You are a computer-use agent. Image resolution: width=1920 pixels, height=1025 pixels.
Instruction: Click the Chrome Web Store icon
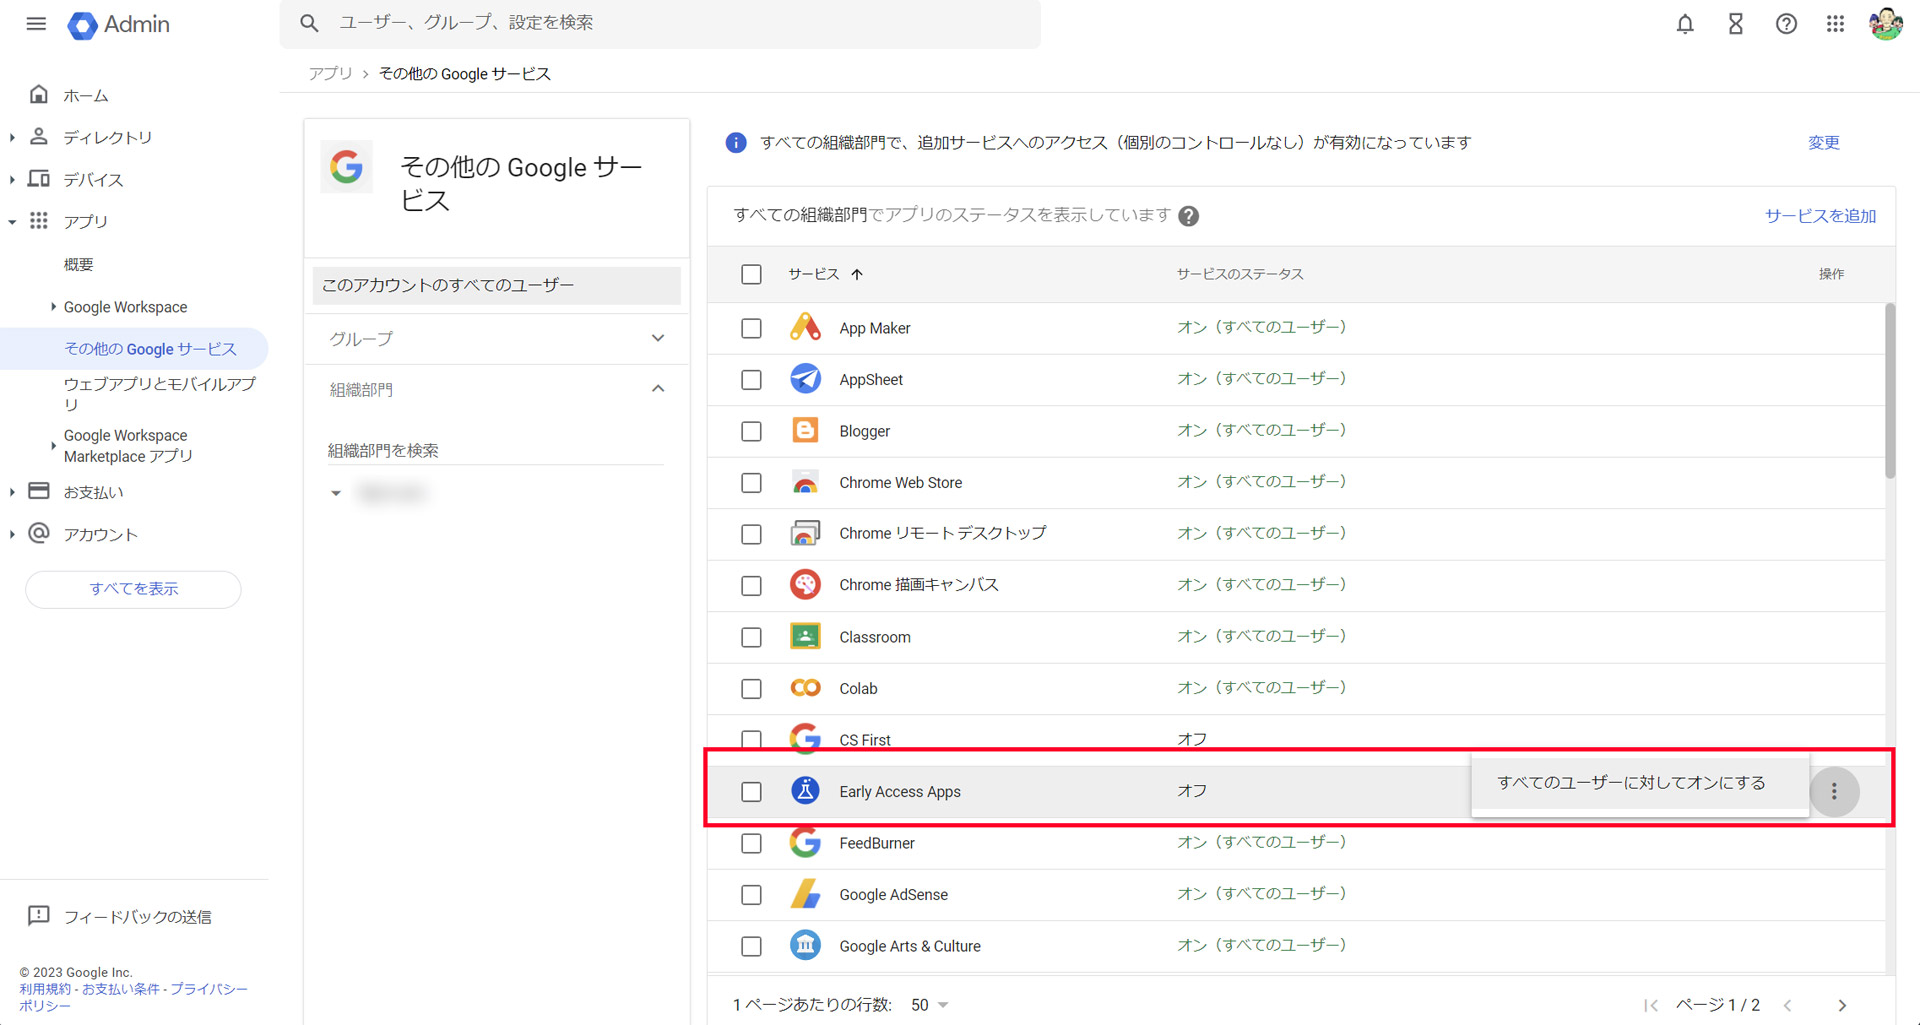coord(805,482)
